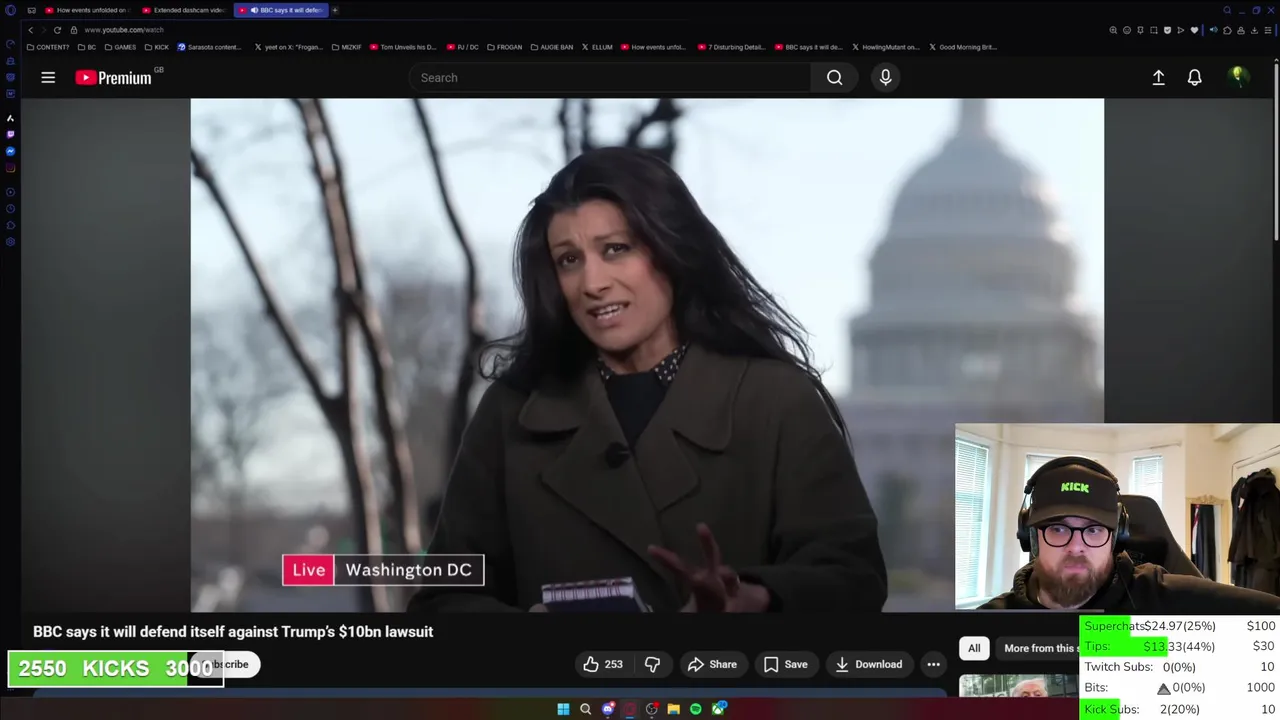
Task: Add page to bookmarks heart icon
Action: pyautogui.click(x=1194, y=30)
